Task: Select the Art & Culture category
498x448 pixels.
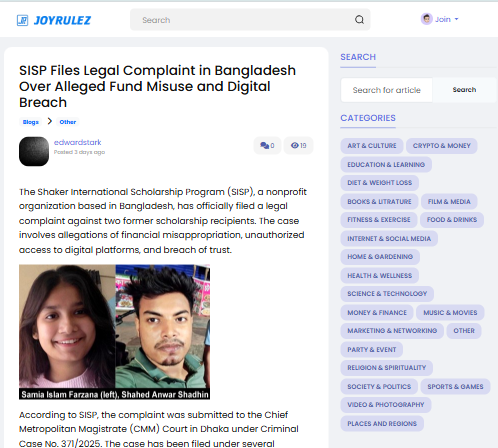Action: (x=372, y=146)
